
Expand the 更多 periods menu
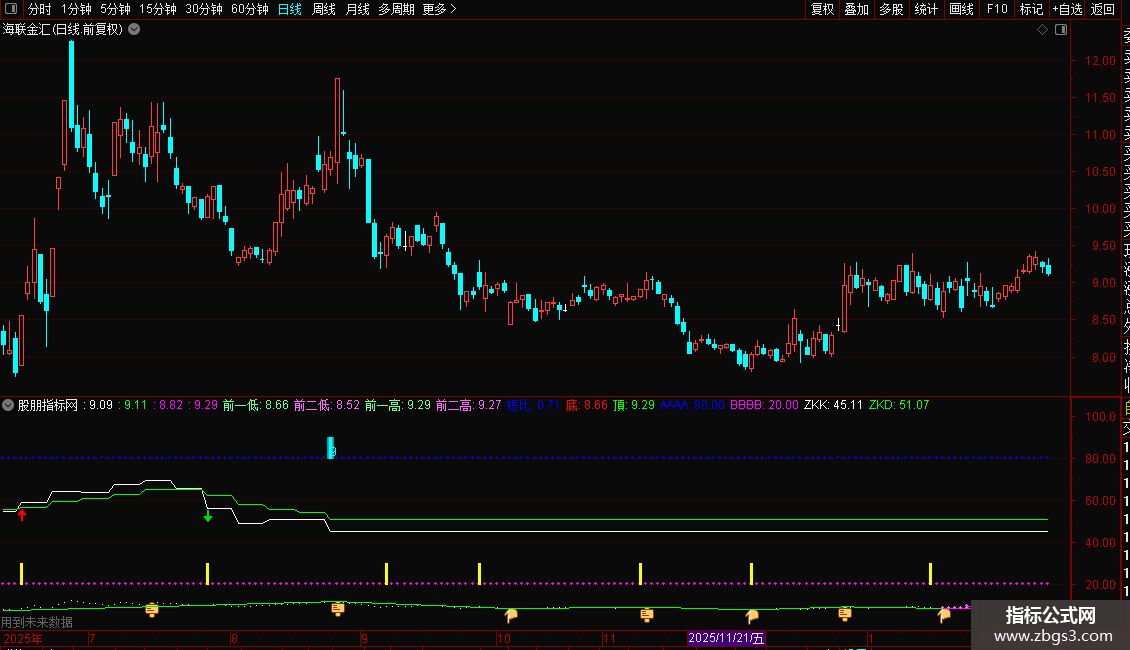tap(440, 9)
